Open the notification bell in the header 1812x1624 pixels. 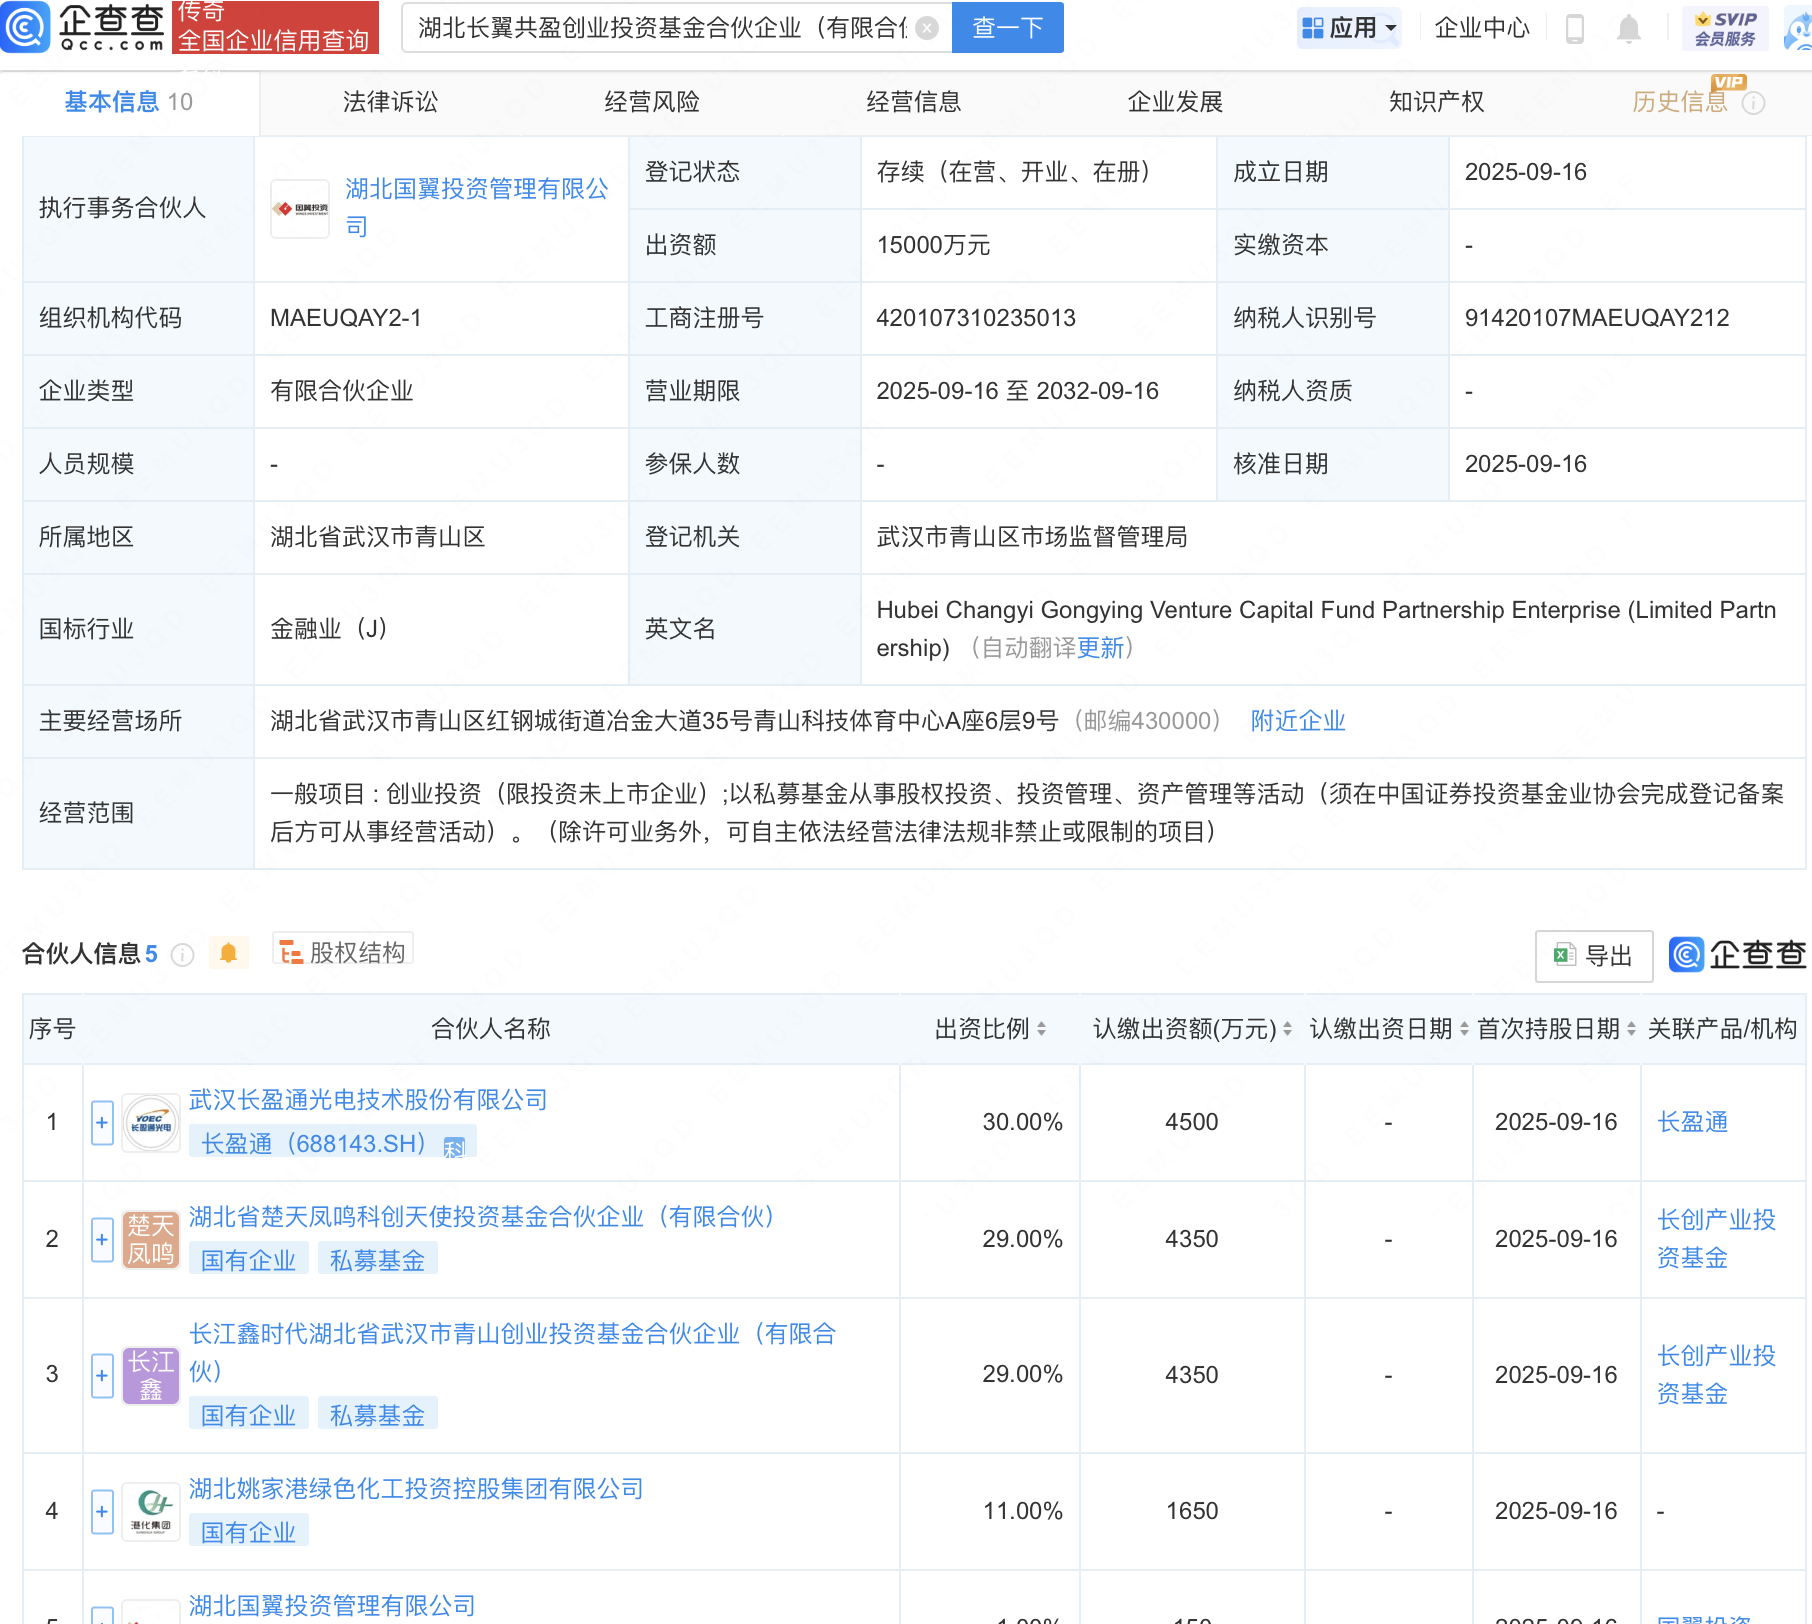coord(1629,28)
